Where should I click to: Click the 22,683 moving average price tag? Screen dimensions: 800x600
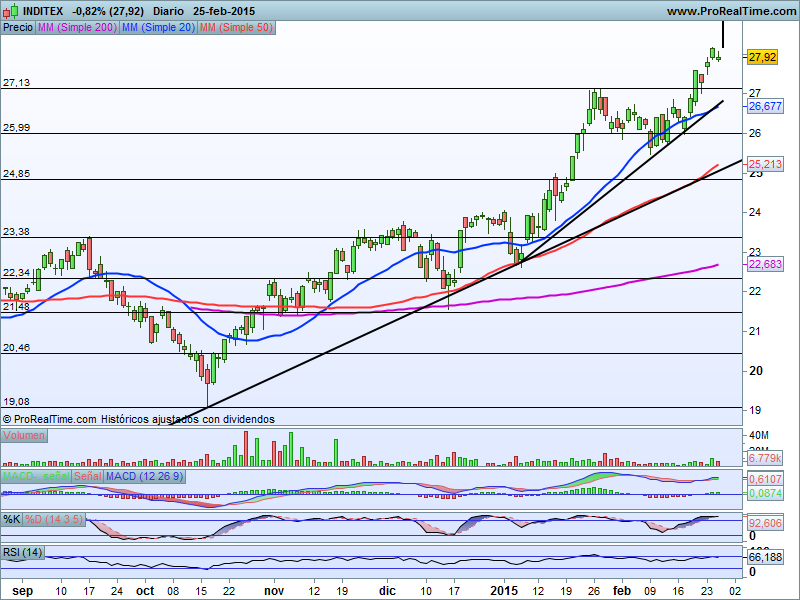tap(765, 264)
